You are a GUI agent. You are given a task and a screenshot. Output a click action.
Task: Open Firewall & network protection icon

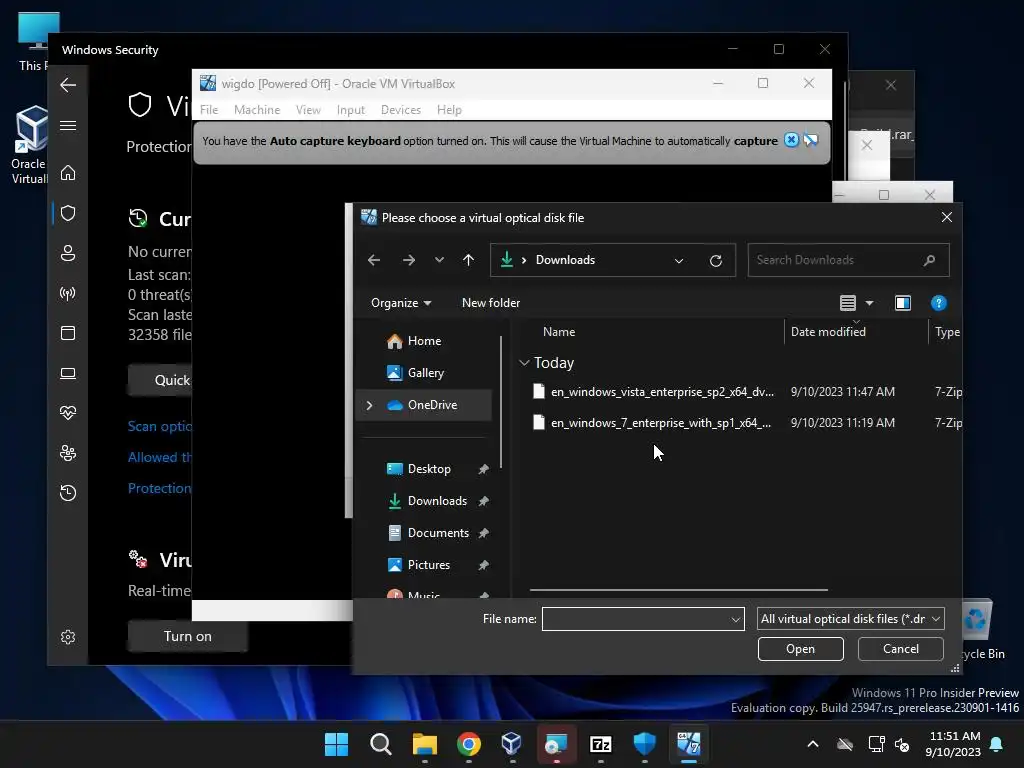pos(68,293)
